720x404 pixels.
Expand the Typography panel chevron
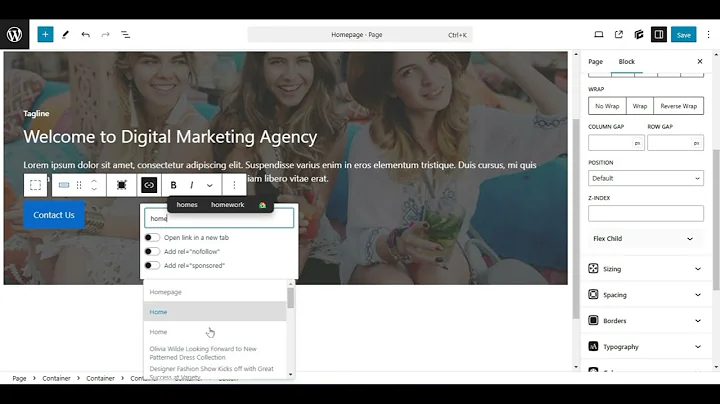[698, 347]
